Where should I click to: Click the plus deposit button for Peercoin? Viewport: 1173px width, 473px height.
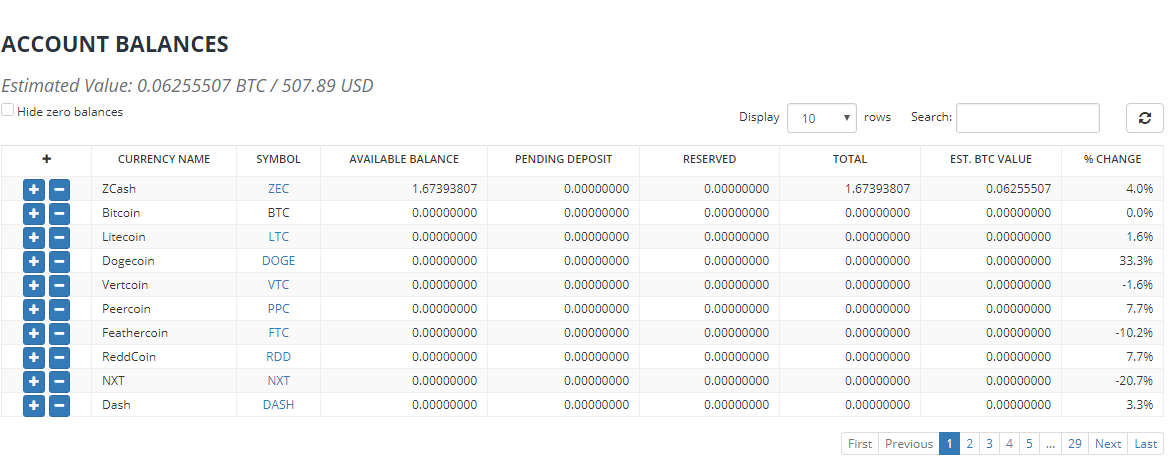coord(34,309)
